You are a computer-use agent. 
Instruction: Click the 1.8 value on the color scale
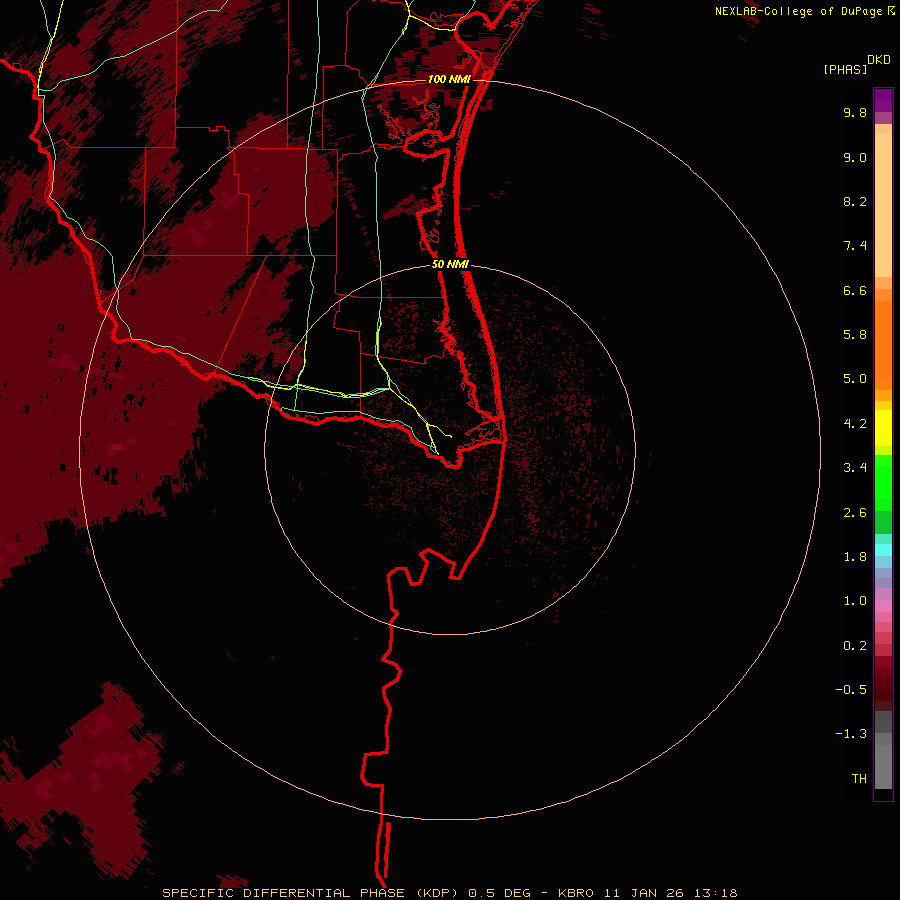coord(855,557)
